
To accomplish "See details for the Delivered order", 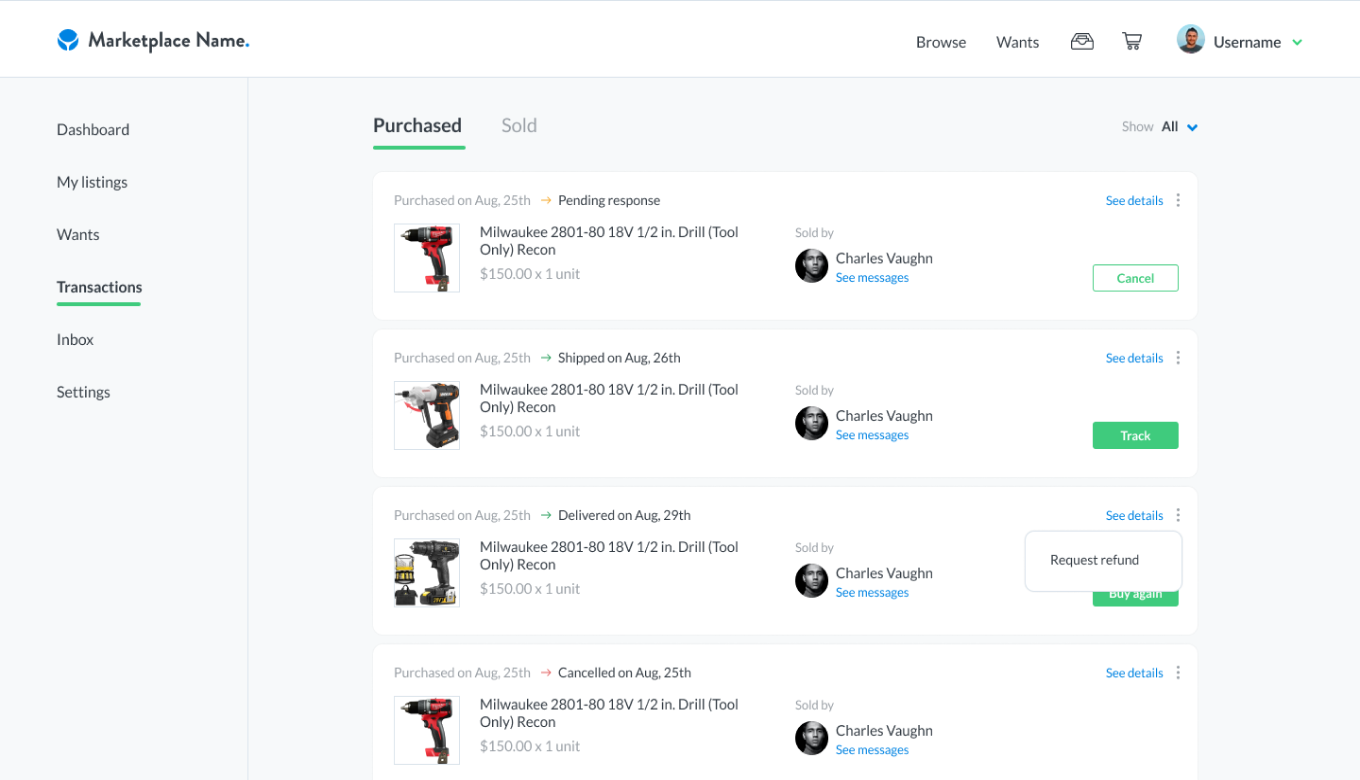I will [x=1134, y=516].
